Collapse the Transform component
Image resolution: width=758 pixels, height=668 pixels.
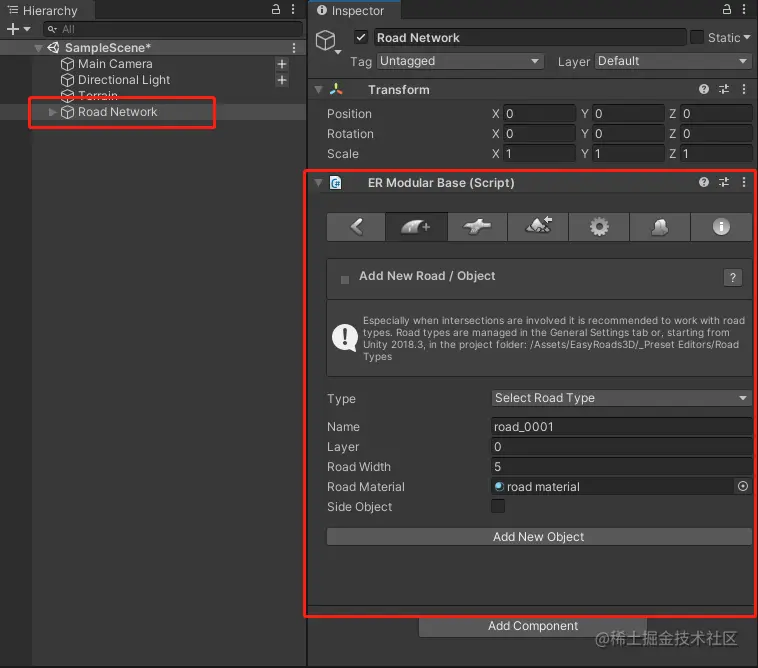click(318, 89)
